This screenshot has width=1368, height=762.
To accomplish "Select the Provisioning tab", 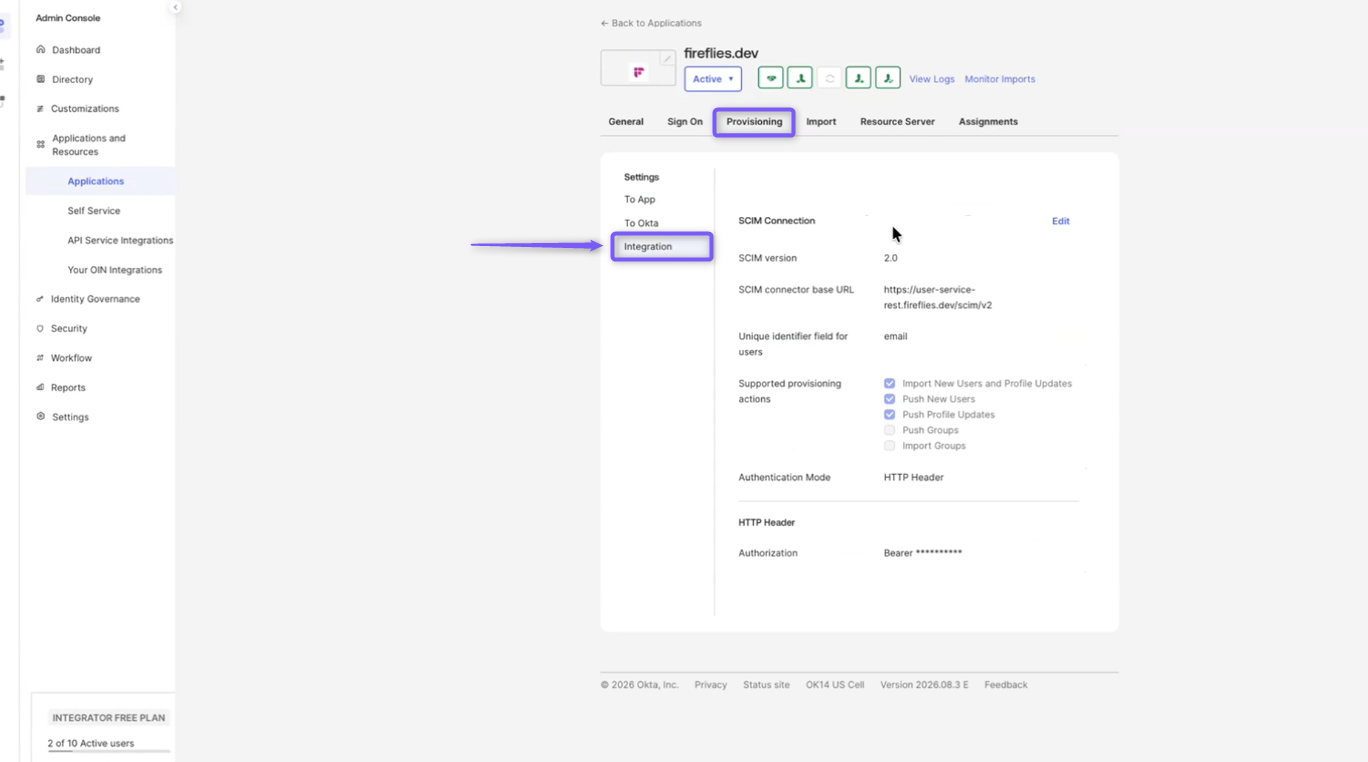I will point(754,122).
